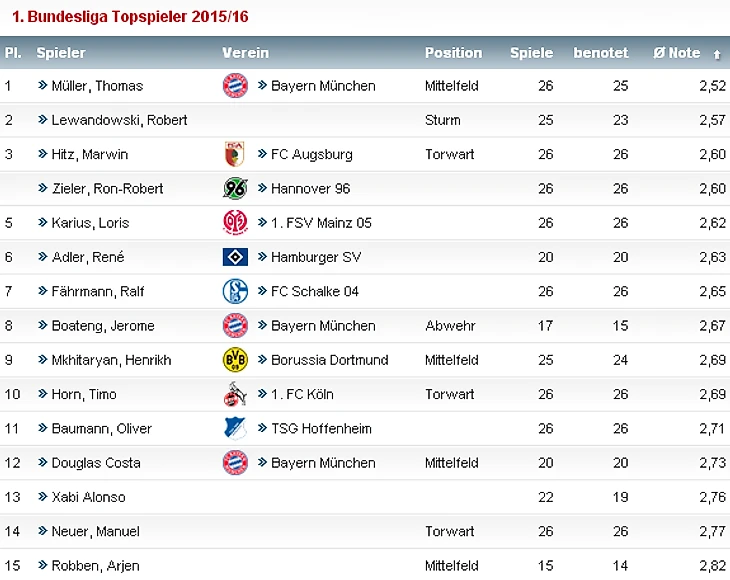The image size is (730, 580).
Task: Sort by the Position column header
Action: [453, 53]
